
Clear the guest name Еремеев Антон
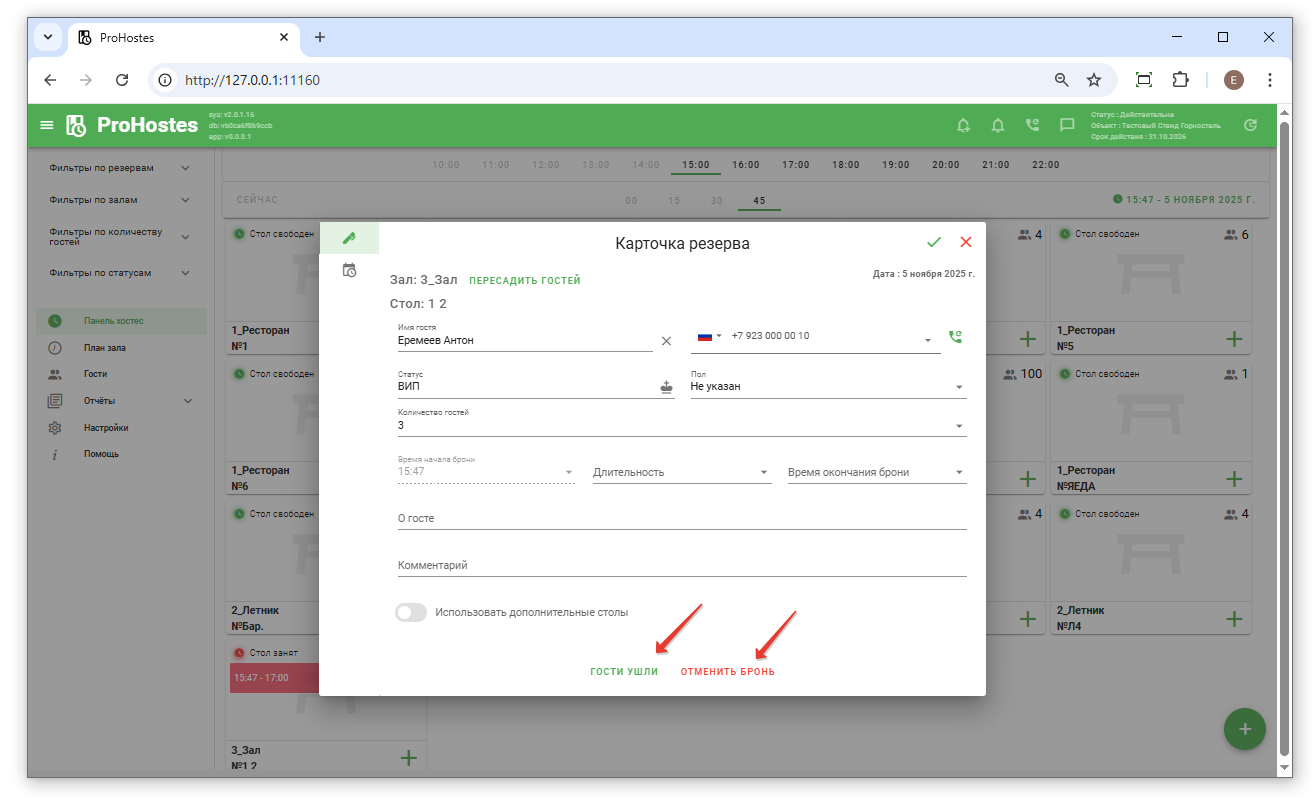click(666, 341)
